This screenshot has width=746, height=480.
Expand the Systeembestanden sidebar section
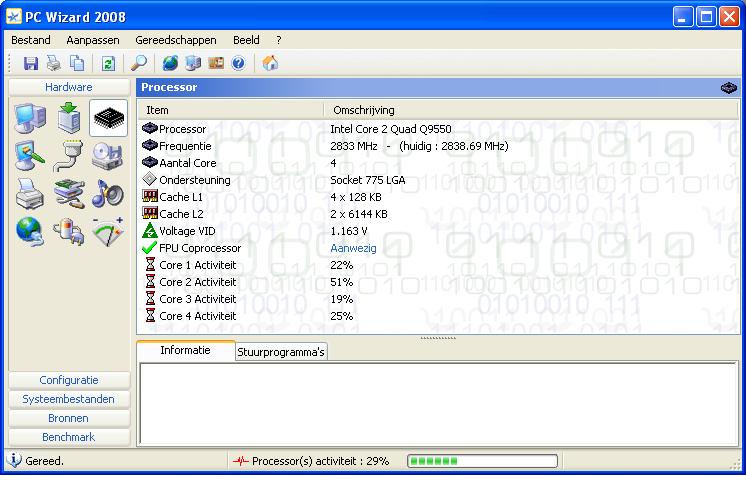coord(69,399)
